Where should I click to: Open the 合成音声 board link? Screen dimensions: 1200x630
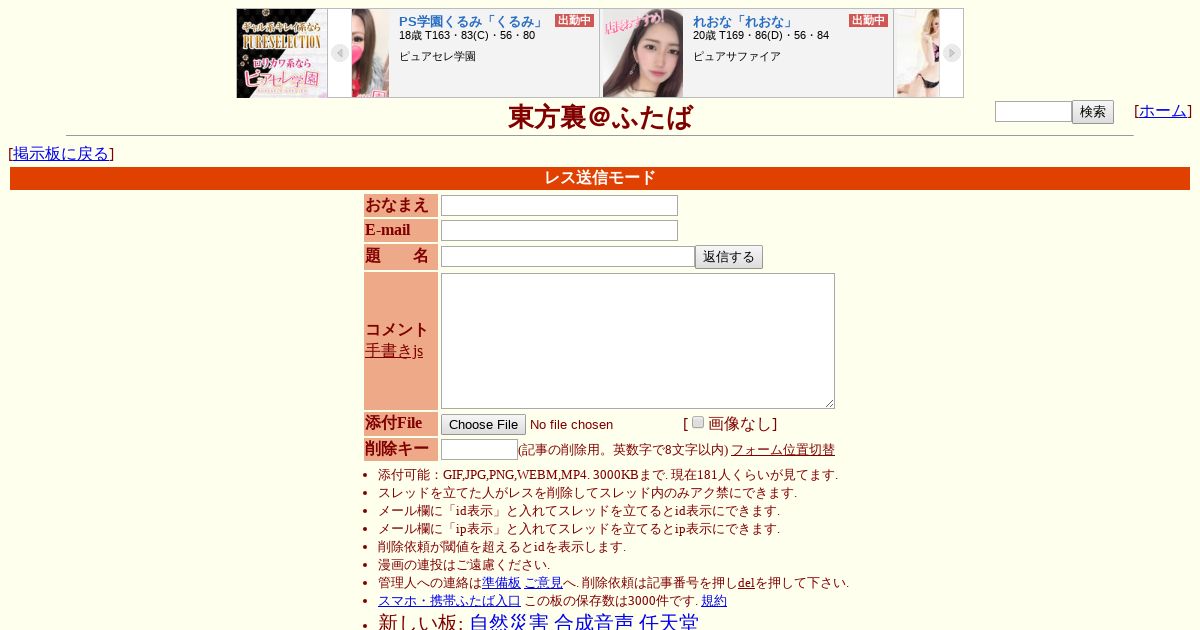pos(594,622)
